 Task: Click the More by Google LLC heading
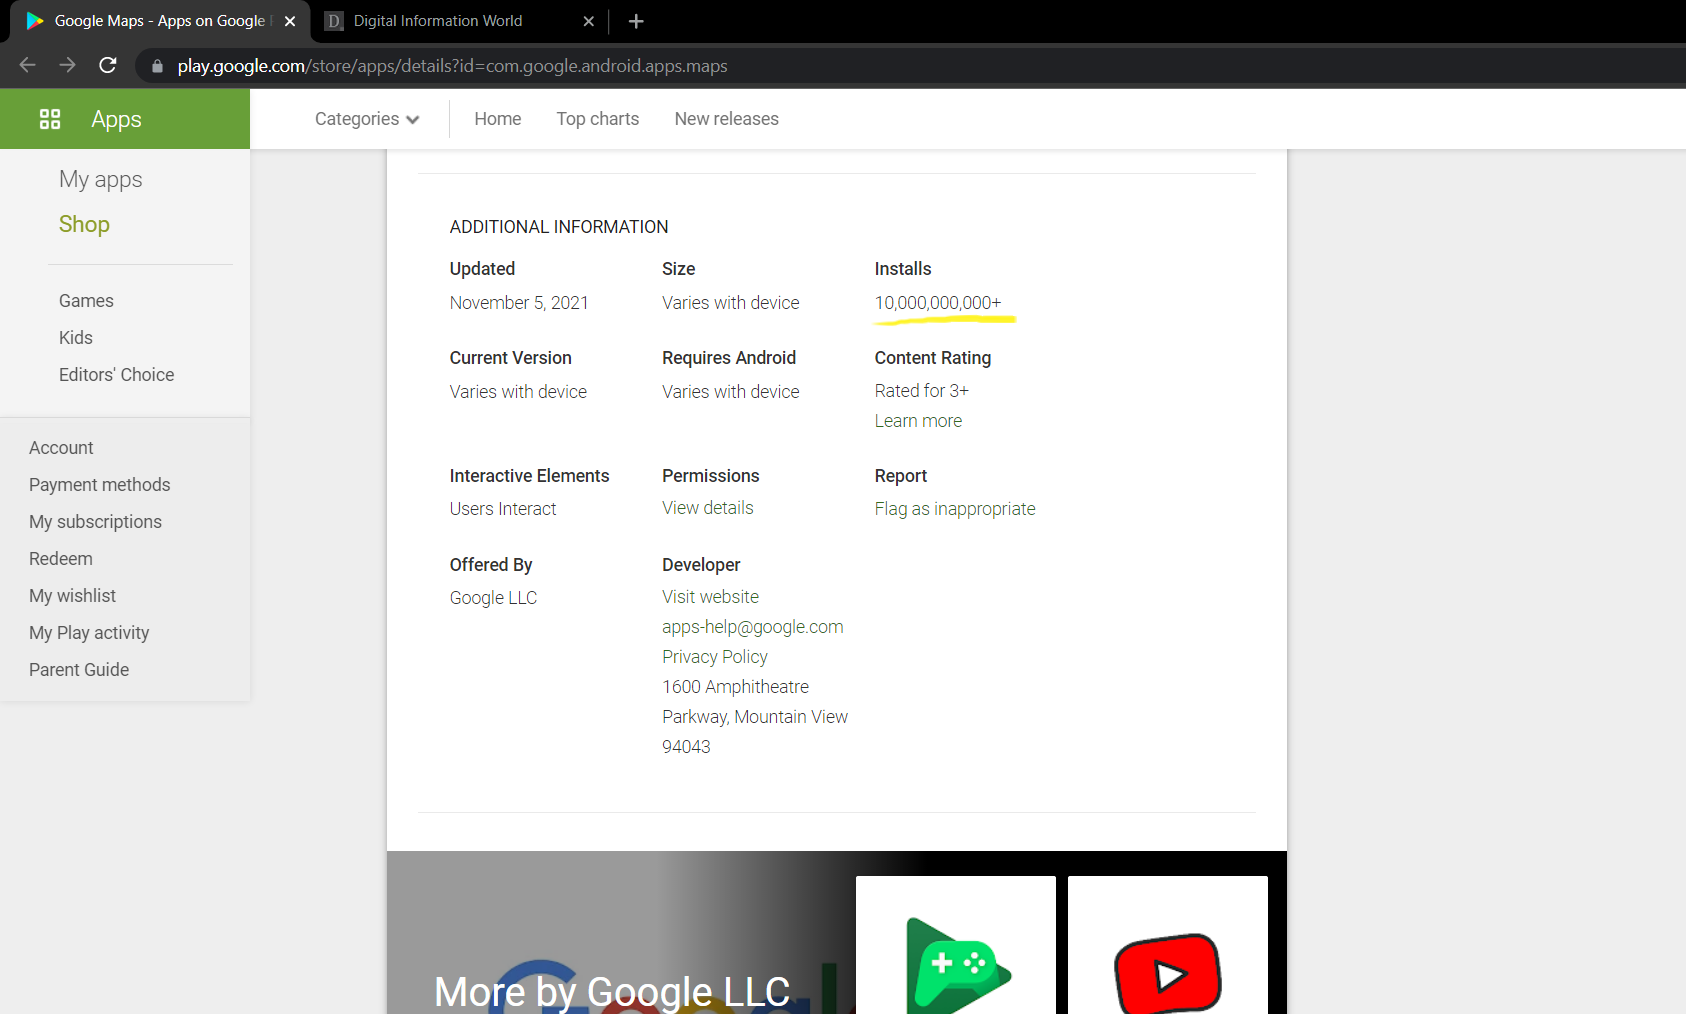click(x=612, y=992)
